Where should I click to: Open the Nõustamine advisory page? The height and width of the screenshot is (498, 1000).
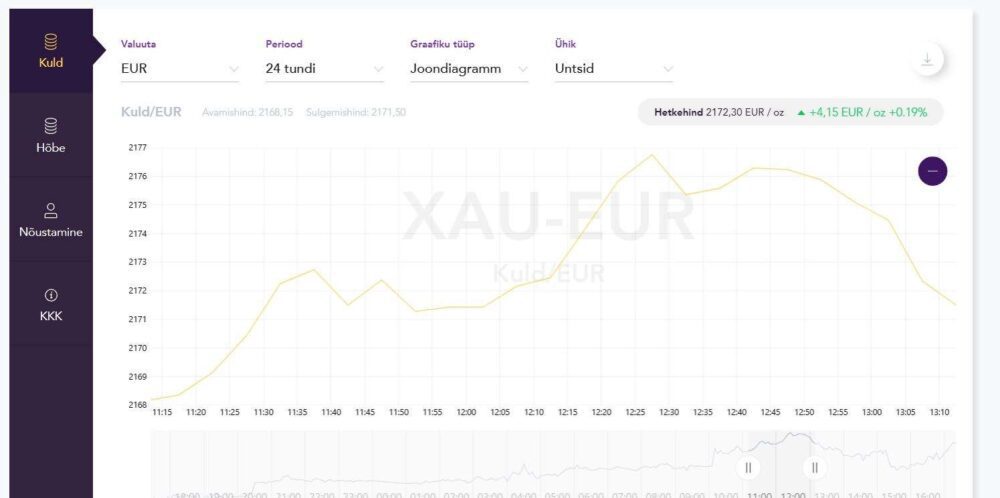click(x=50, y=220)
